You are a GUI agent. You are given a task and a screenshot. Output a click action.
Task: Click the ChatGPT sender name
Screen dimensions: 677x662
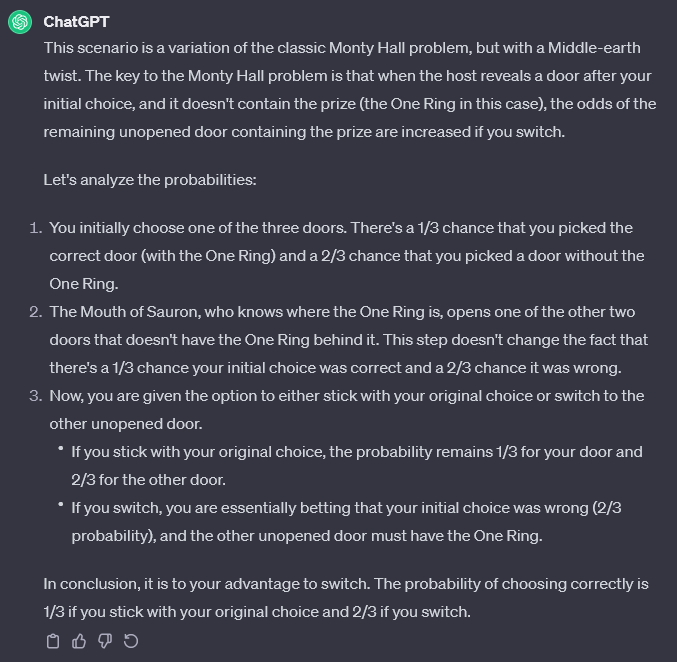76,22
